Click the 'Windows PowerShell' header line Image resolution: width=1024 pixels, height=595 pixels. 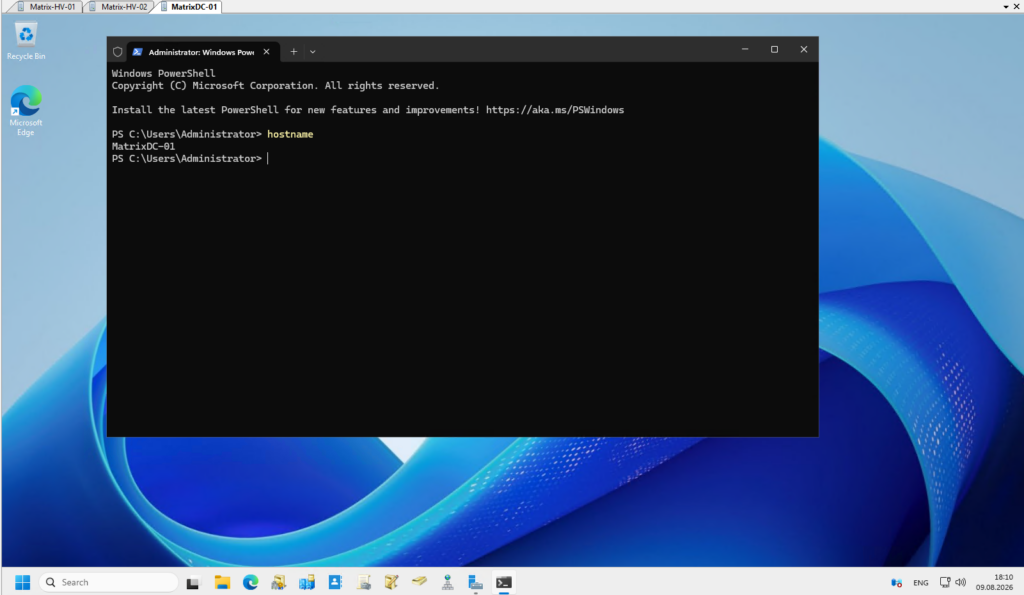[x=163, y=73]
